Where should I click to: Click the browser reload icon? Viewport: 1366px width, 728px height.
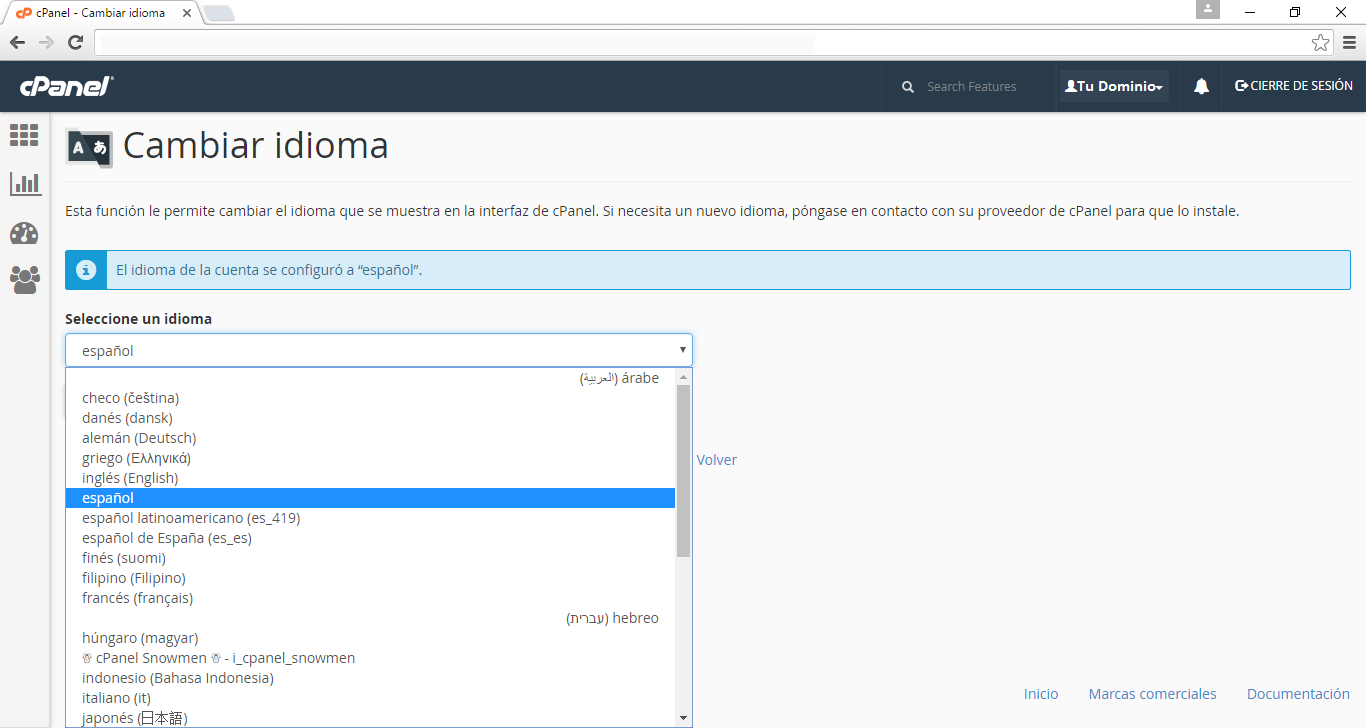75,42
